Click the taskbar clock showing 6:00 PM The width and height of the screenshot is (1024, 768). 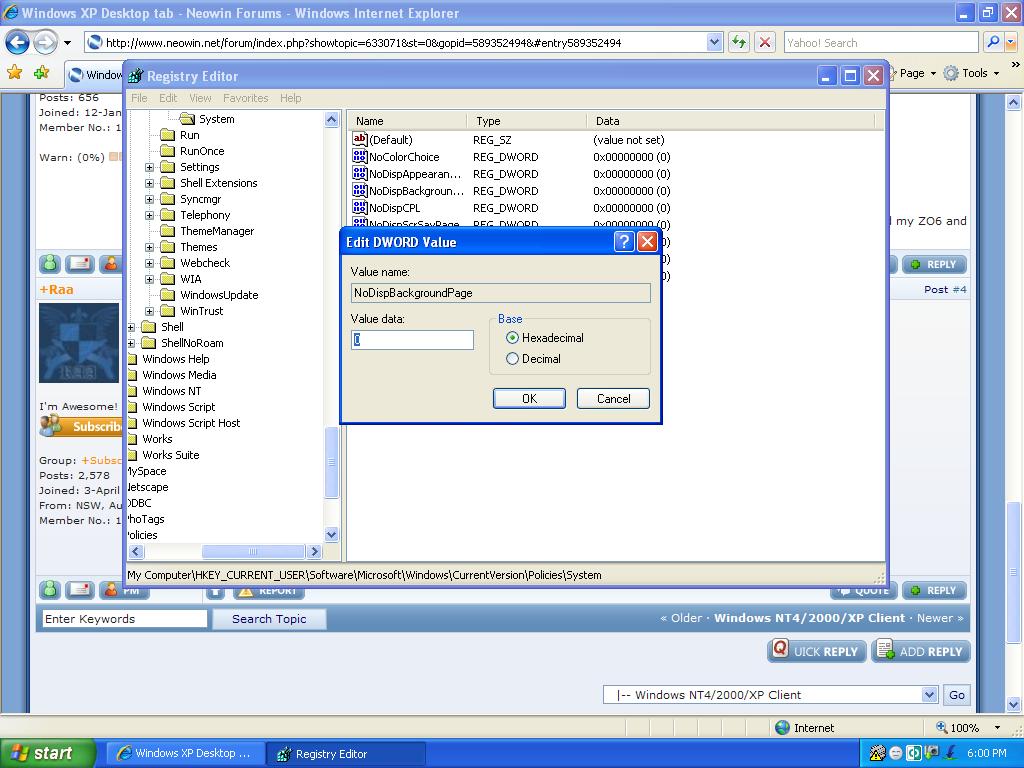click(x=986, y=753)
